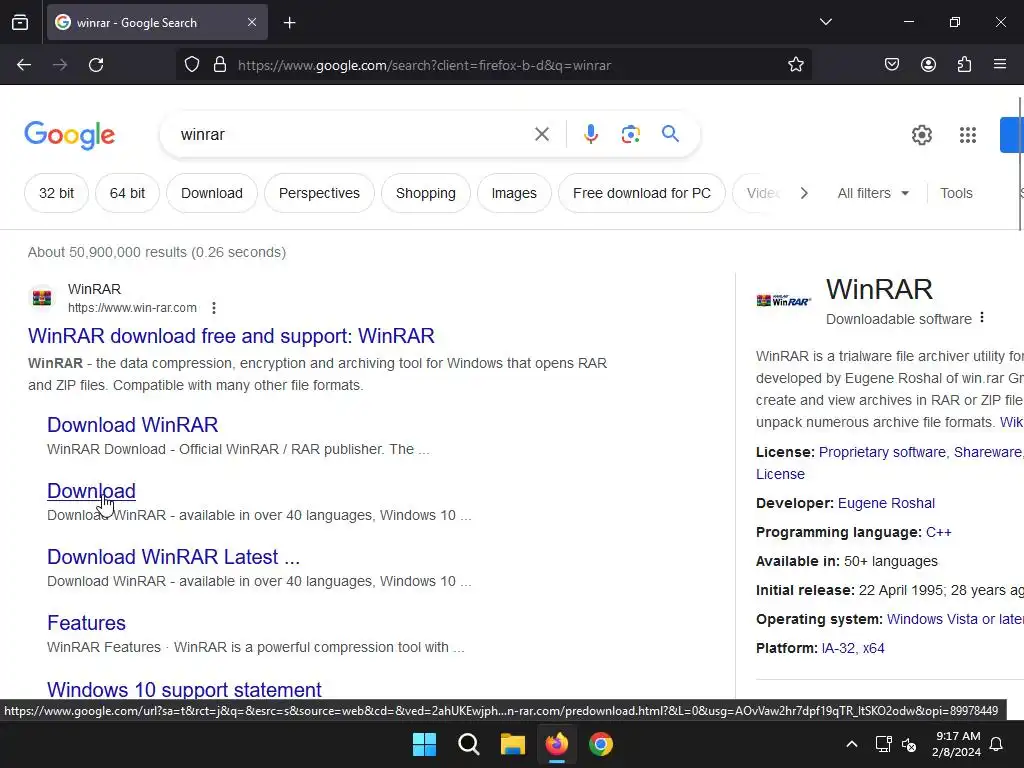
Task: Open Windows taskbar search
Action: point(468,744)
